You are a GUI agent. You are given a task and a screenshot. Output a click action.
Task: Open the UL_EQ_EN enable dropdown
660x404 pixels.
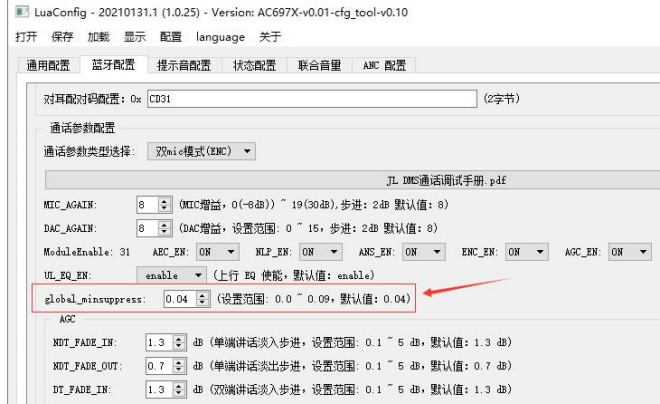click(172, 276)
